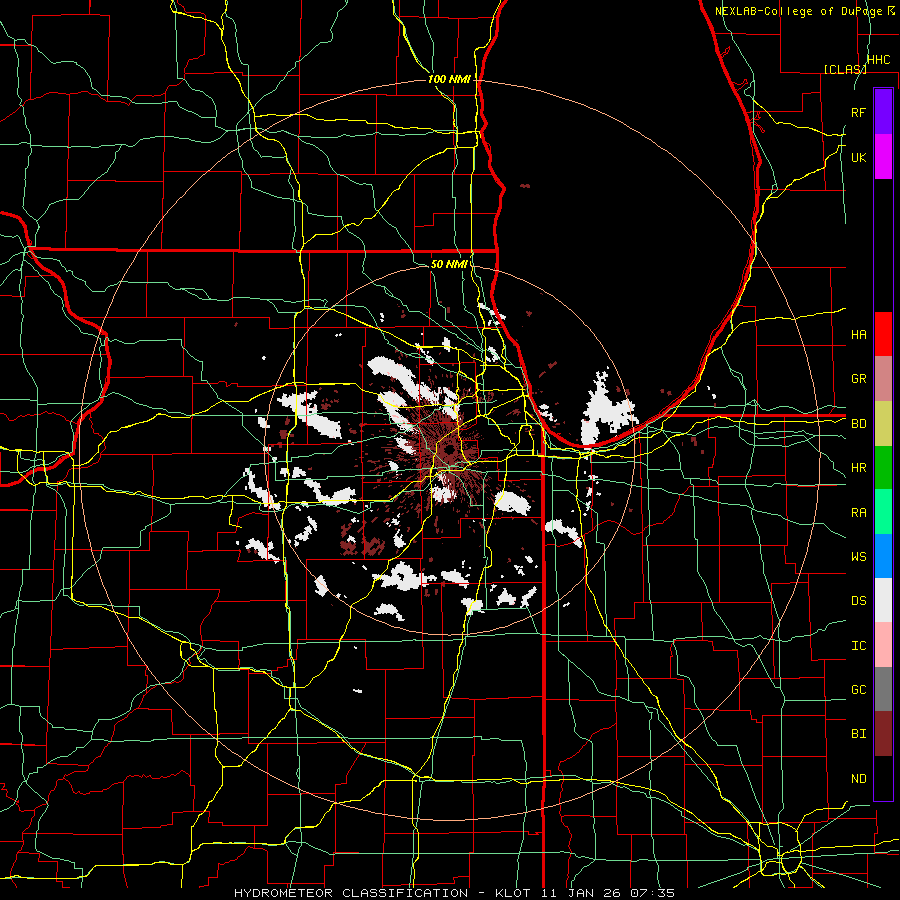Screen dimensions: 900x900
Task: Click the HA legend label
Action: (x=858, y=334)
